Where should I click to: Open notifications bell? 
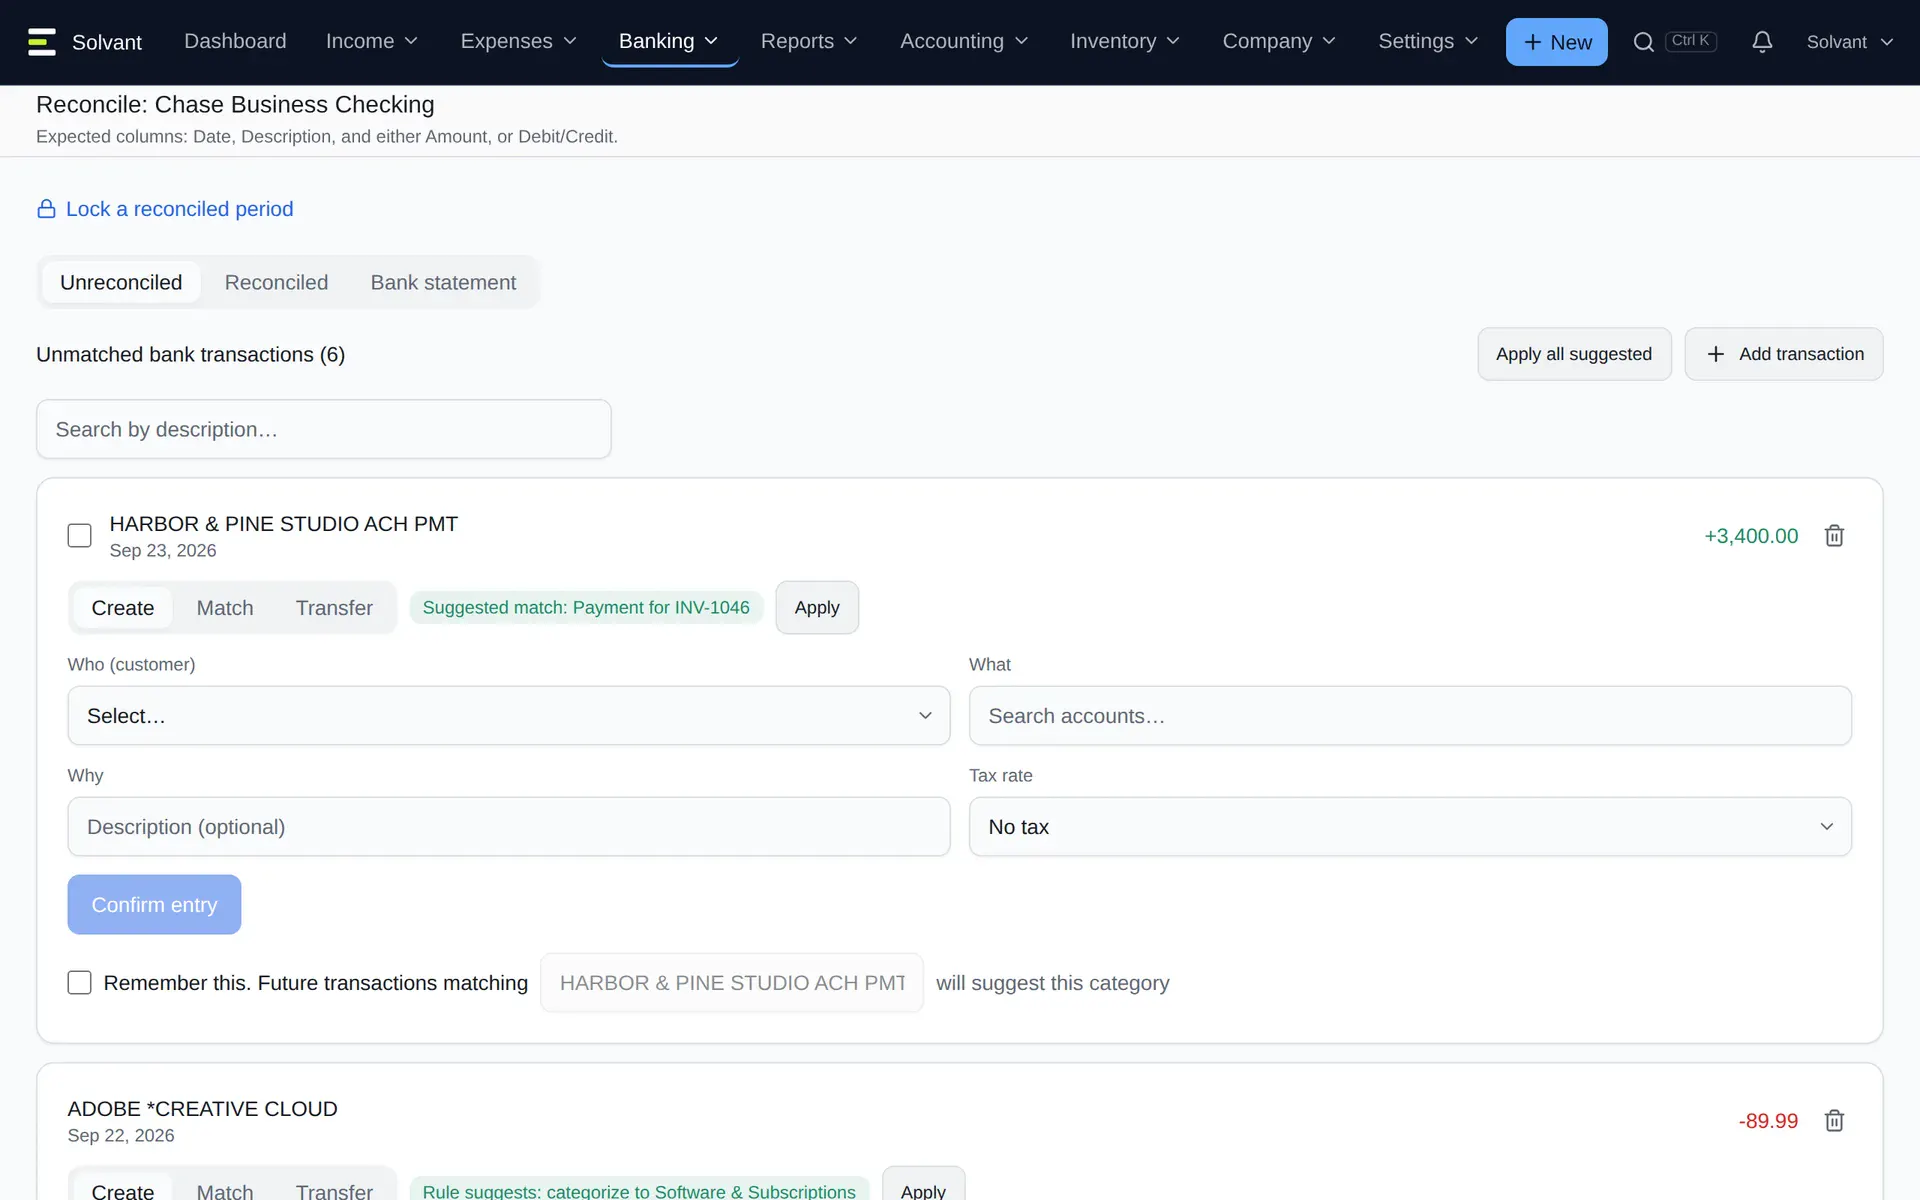(x=1762, y=42)
